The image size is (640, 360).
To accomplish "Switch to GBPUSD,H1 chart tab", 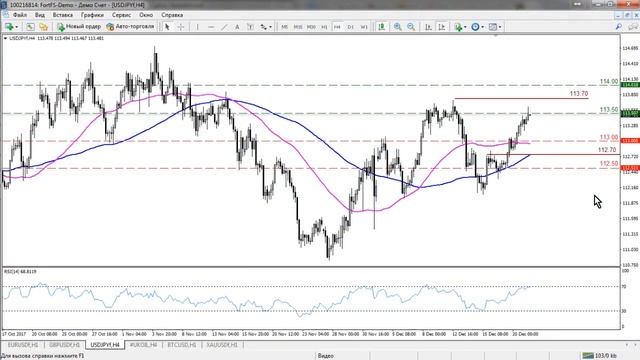I will 64,345.
